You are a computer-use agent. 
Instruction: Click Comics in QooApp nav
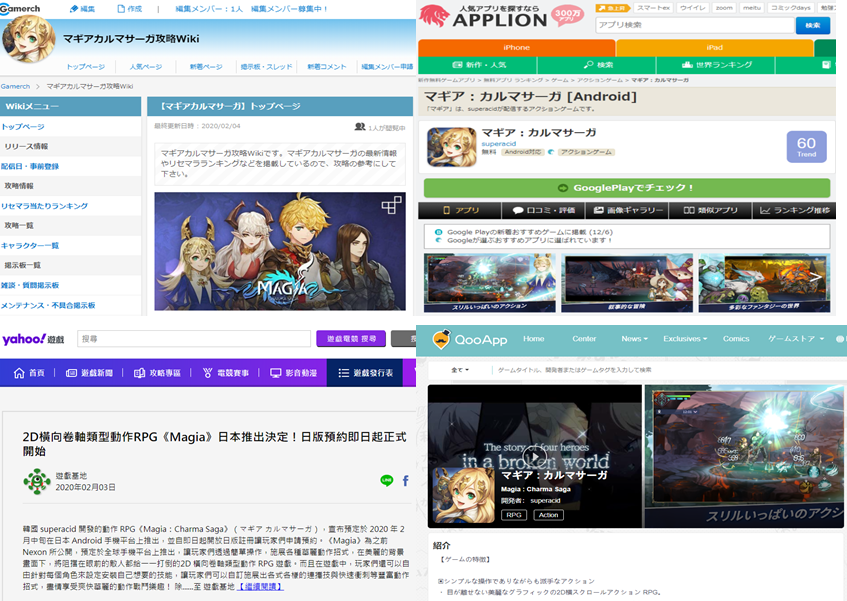[x=736, y=339]
